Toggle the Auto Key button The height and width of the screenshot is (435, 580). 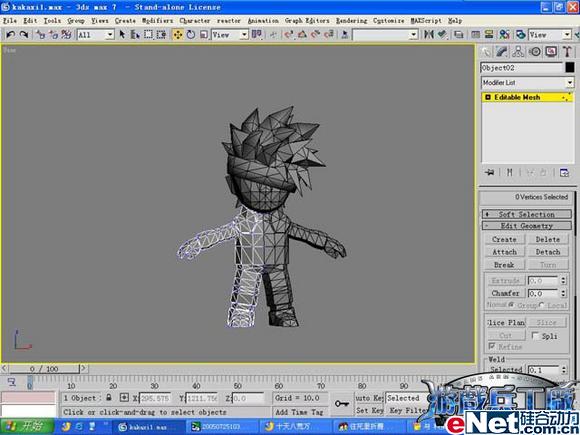pyautogui.click(x=369, y=398)
